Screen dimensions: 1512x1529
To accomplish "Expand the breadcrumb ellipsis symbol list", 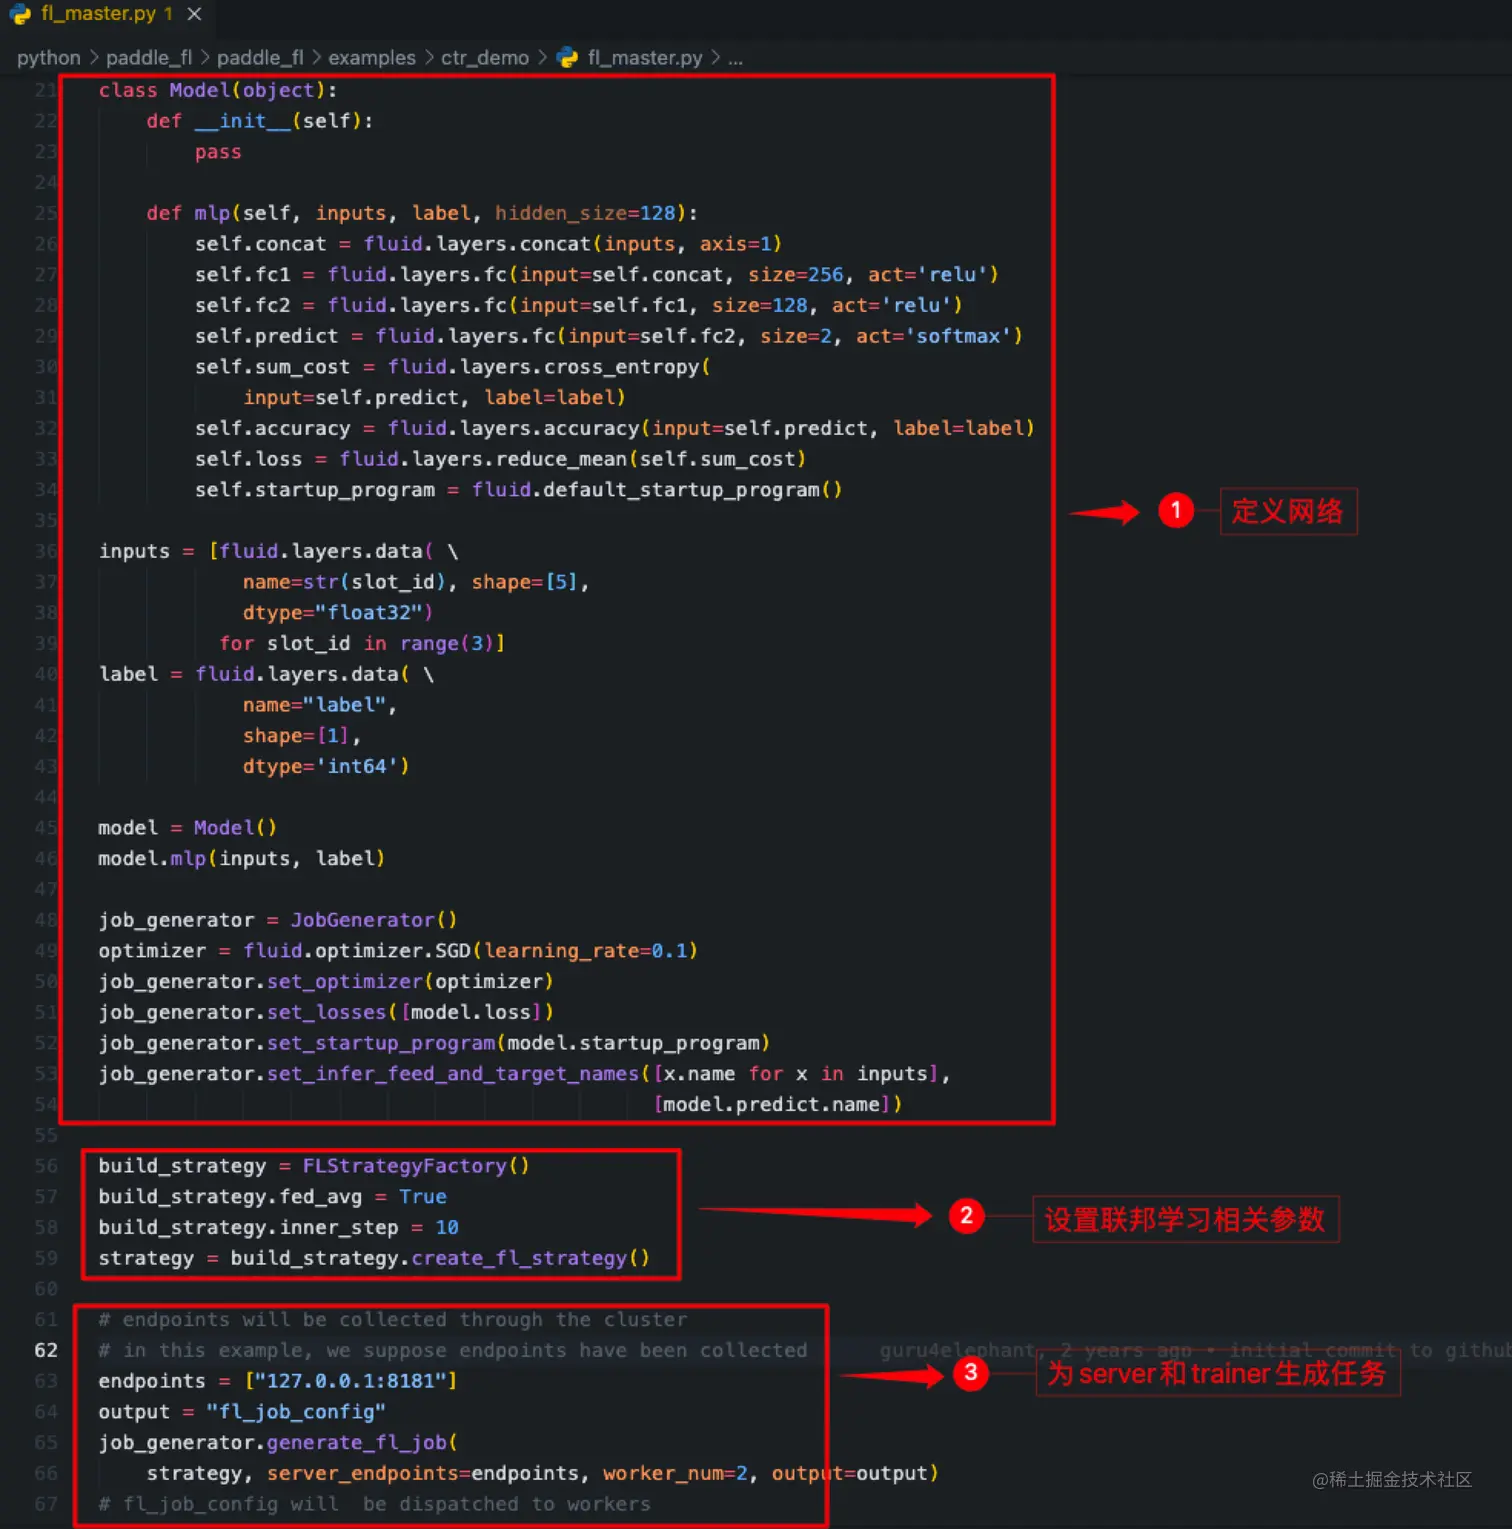I will click(735, 58).
